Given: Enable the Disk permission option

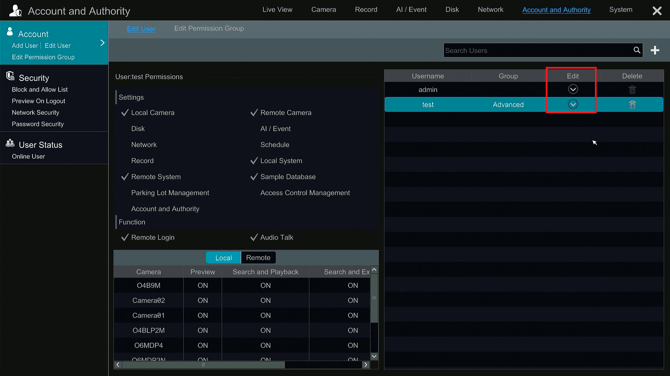Looking at the screenshot, I should [x=138, y=129].
